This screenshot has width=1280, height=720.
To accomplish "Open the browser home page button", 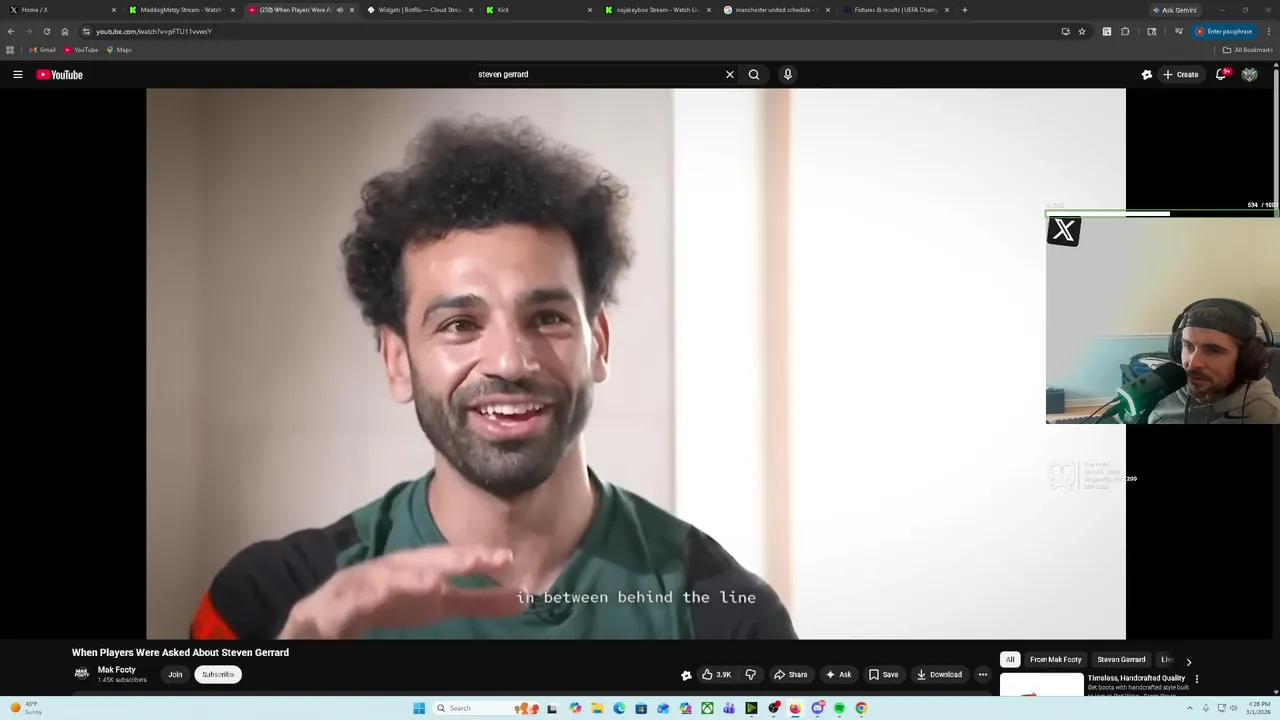I will tap(65, 31).
